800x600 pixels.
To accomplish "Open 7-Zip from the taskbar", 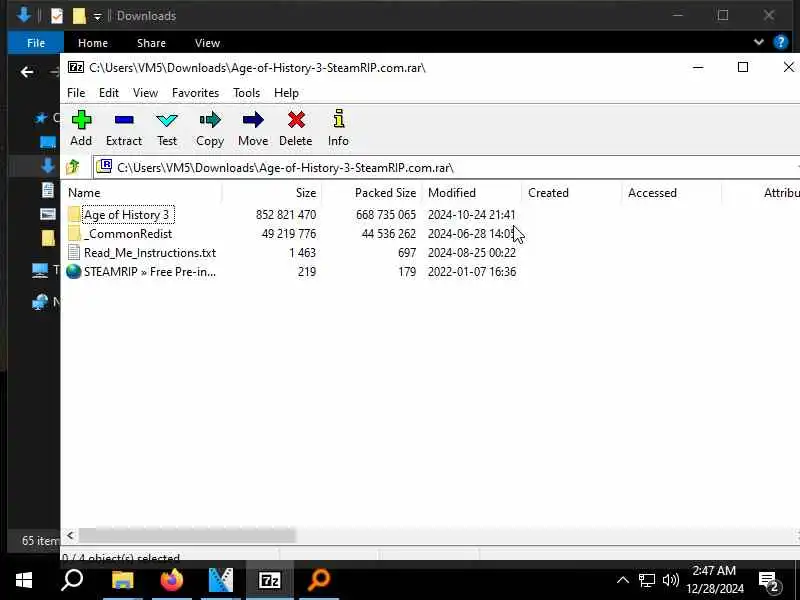I will coord(269,580).
